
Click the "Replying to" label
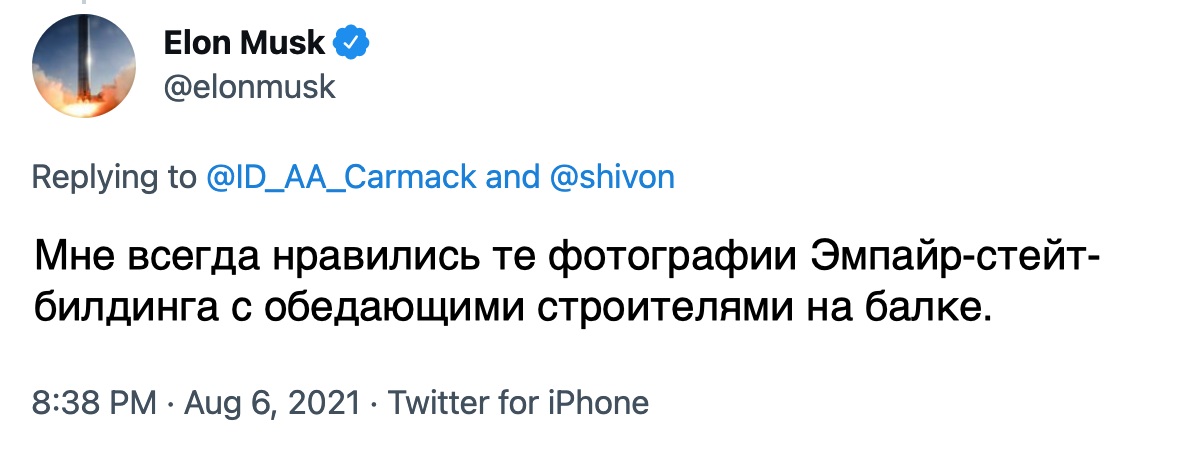click(113, 177)
